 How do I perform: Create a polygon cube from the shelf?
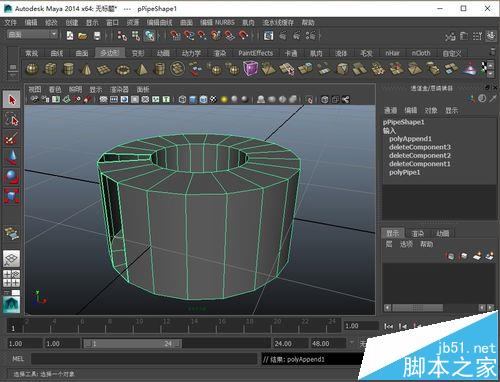coord(50,69)
